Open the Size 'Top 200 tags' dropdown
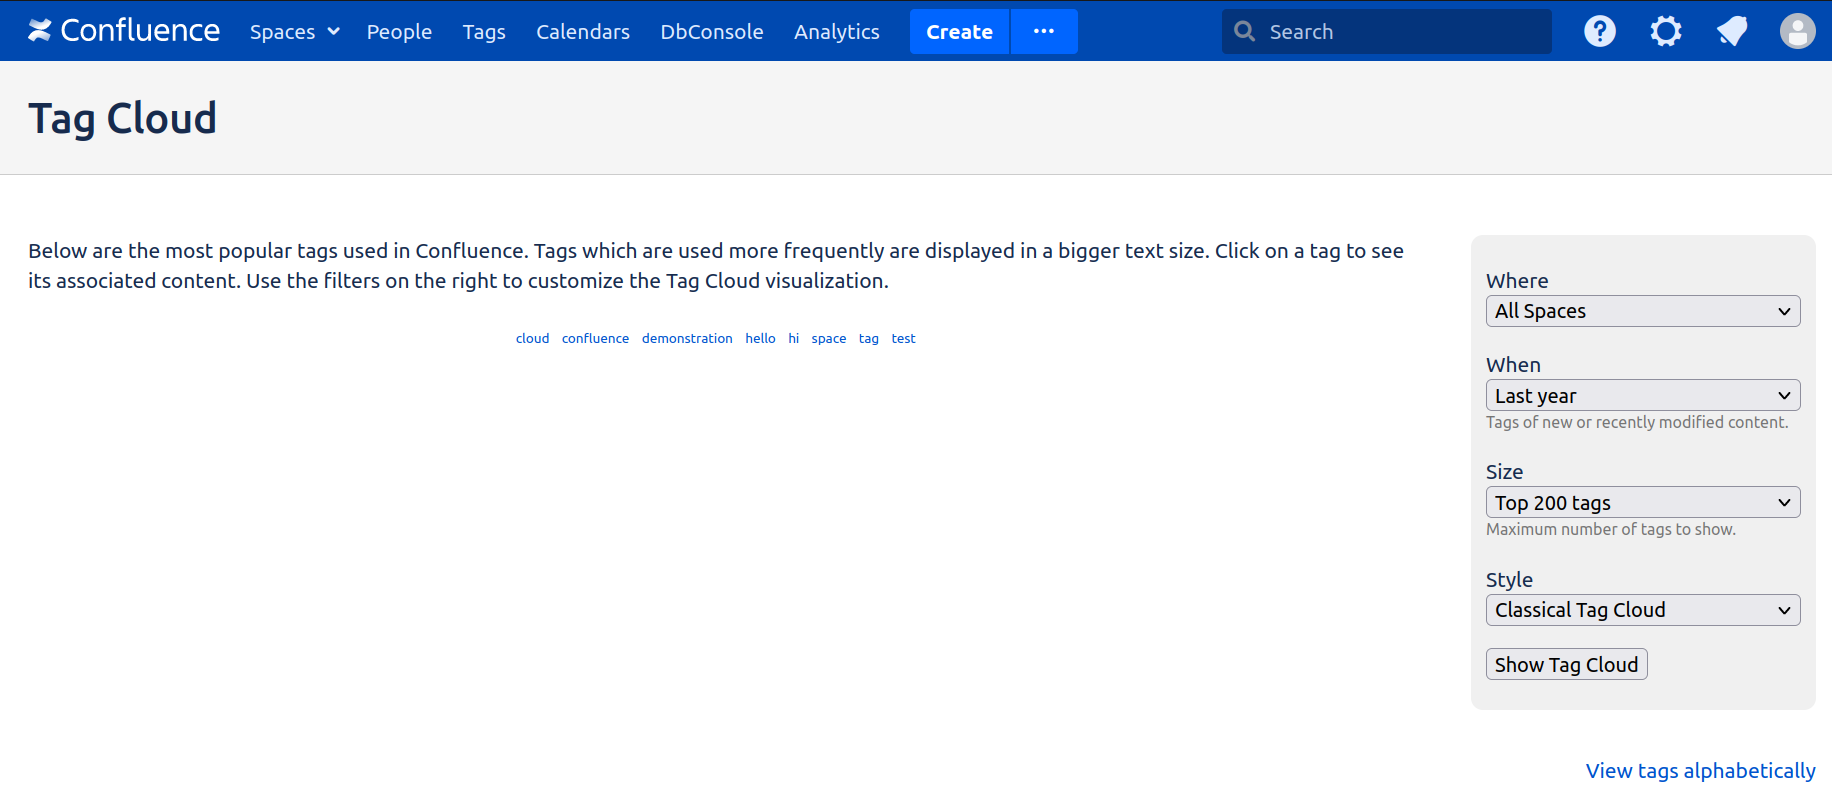This screenshot has height=803, width=1832. pyautogui.click(x=1642, y=503)
